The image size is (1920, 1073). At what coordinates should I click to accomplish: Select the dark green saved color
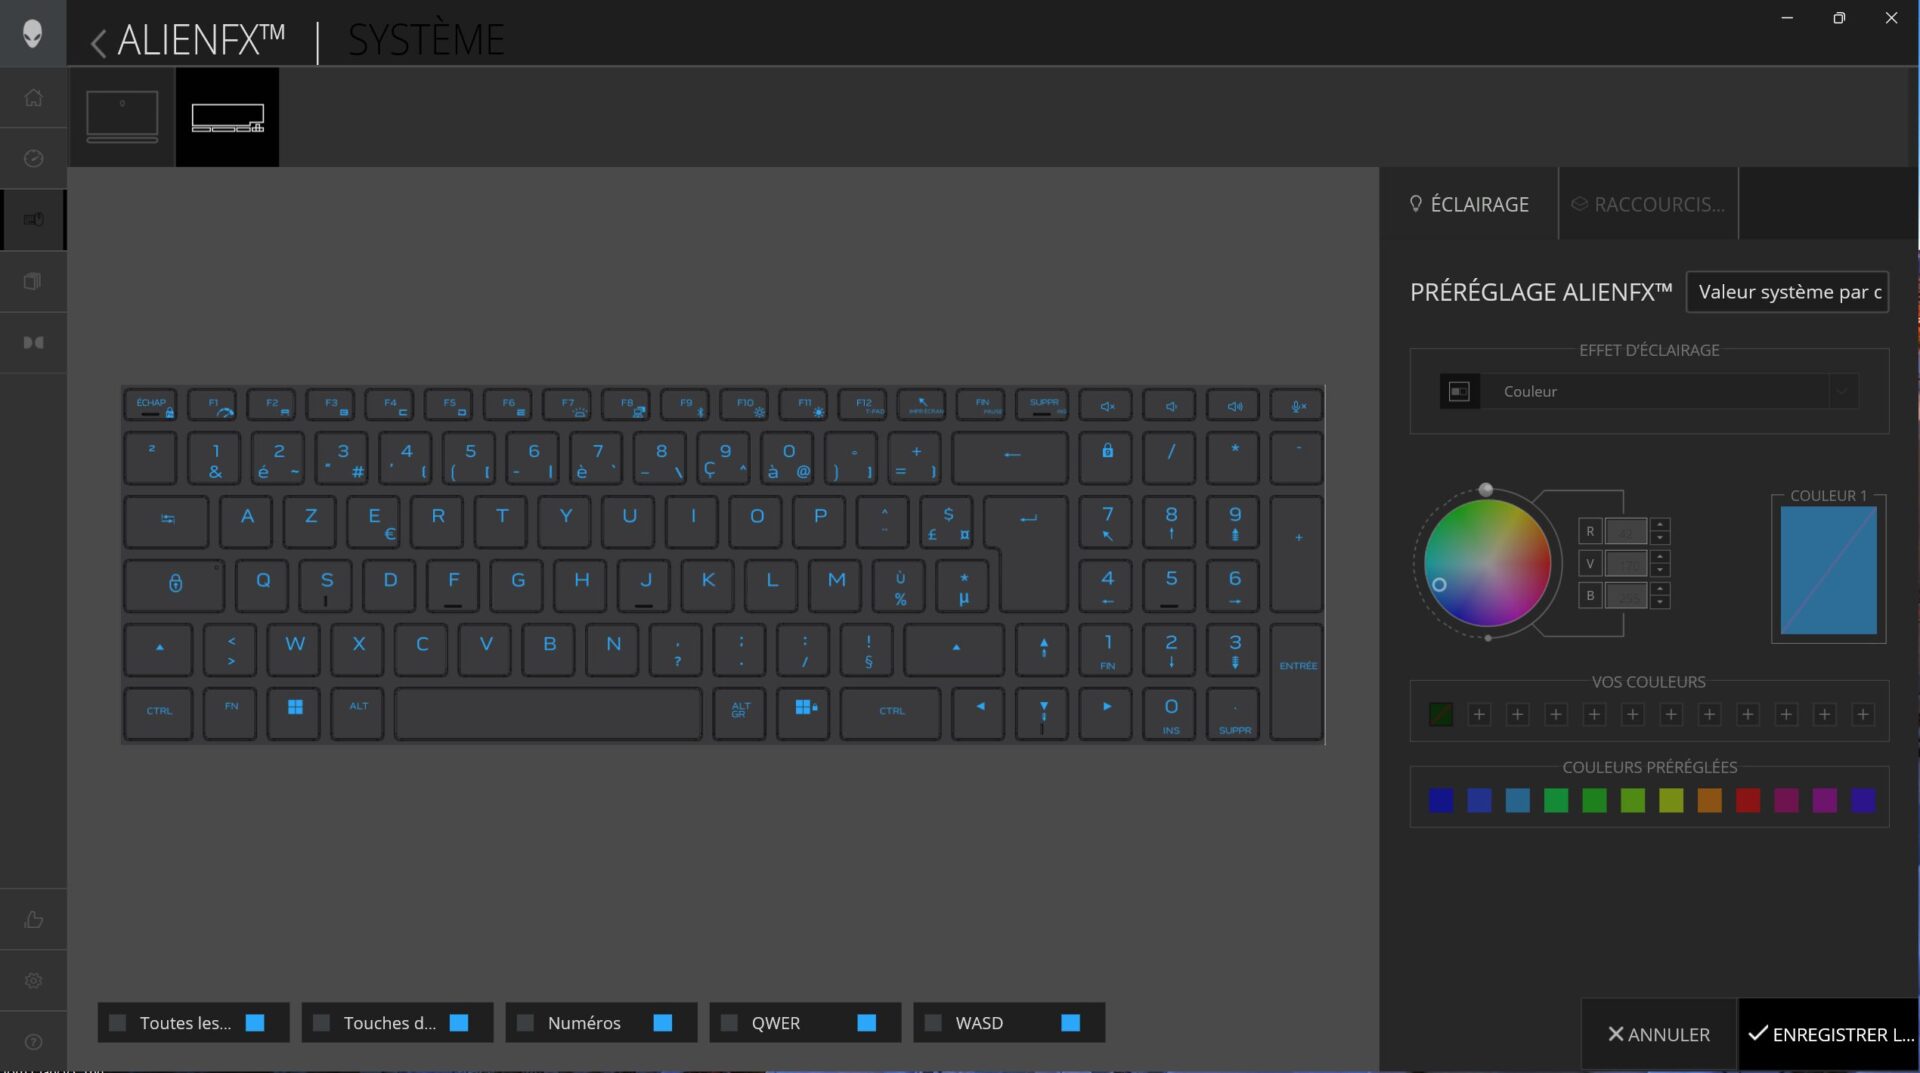[x=1441, y=714]
